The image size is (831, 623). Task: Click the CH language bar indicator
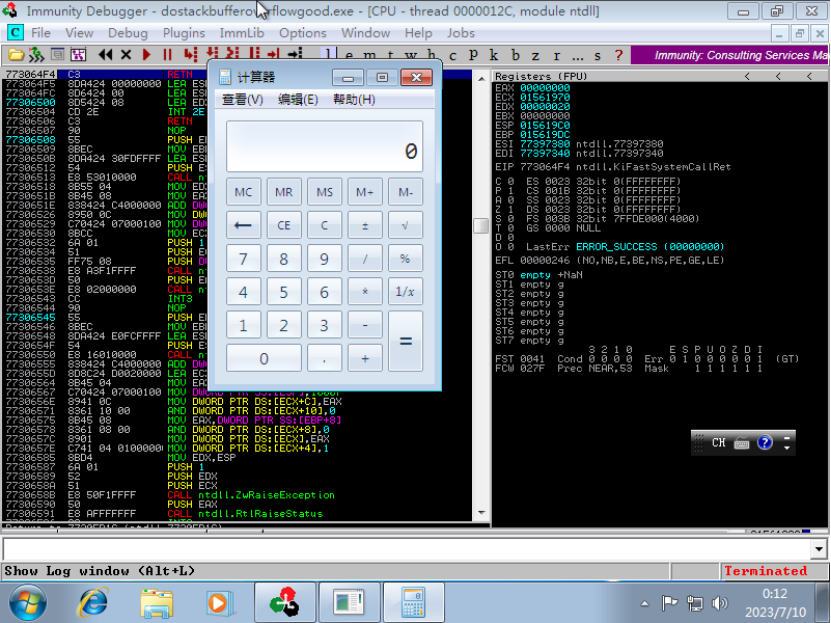[719, 443]
